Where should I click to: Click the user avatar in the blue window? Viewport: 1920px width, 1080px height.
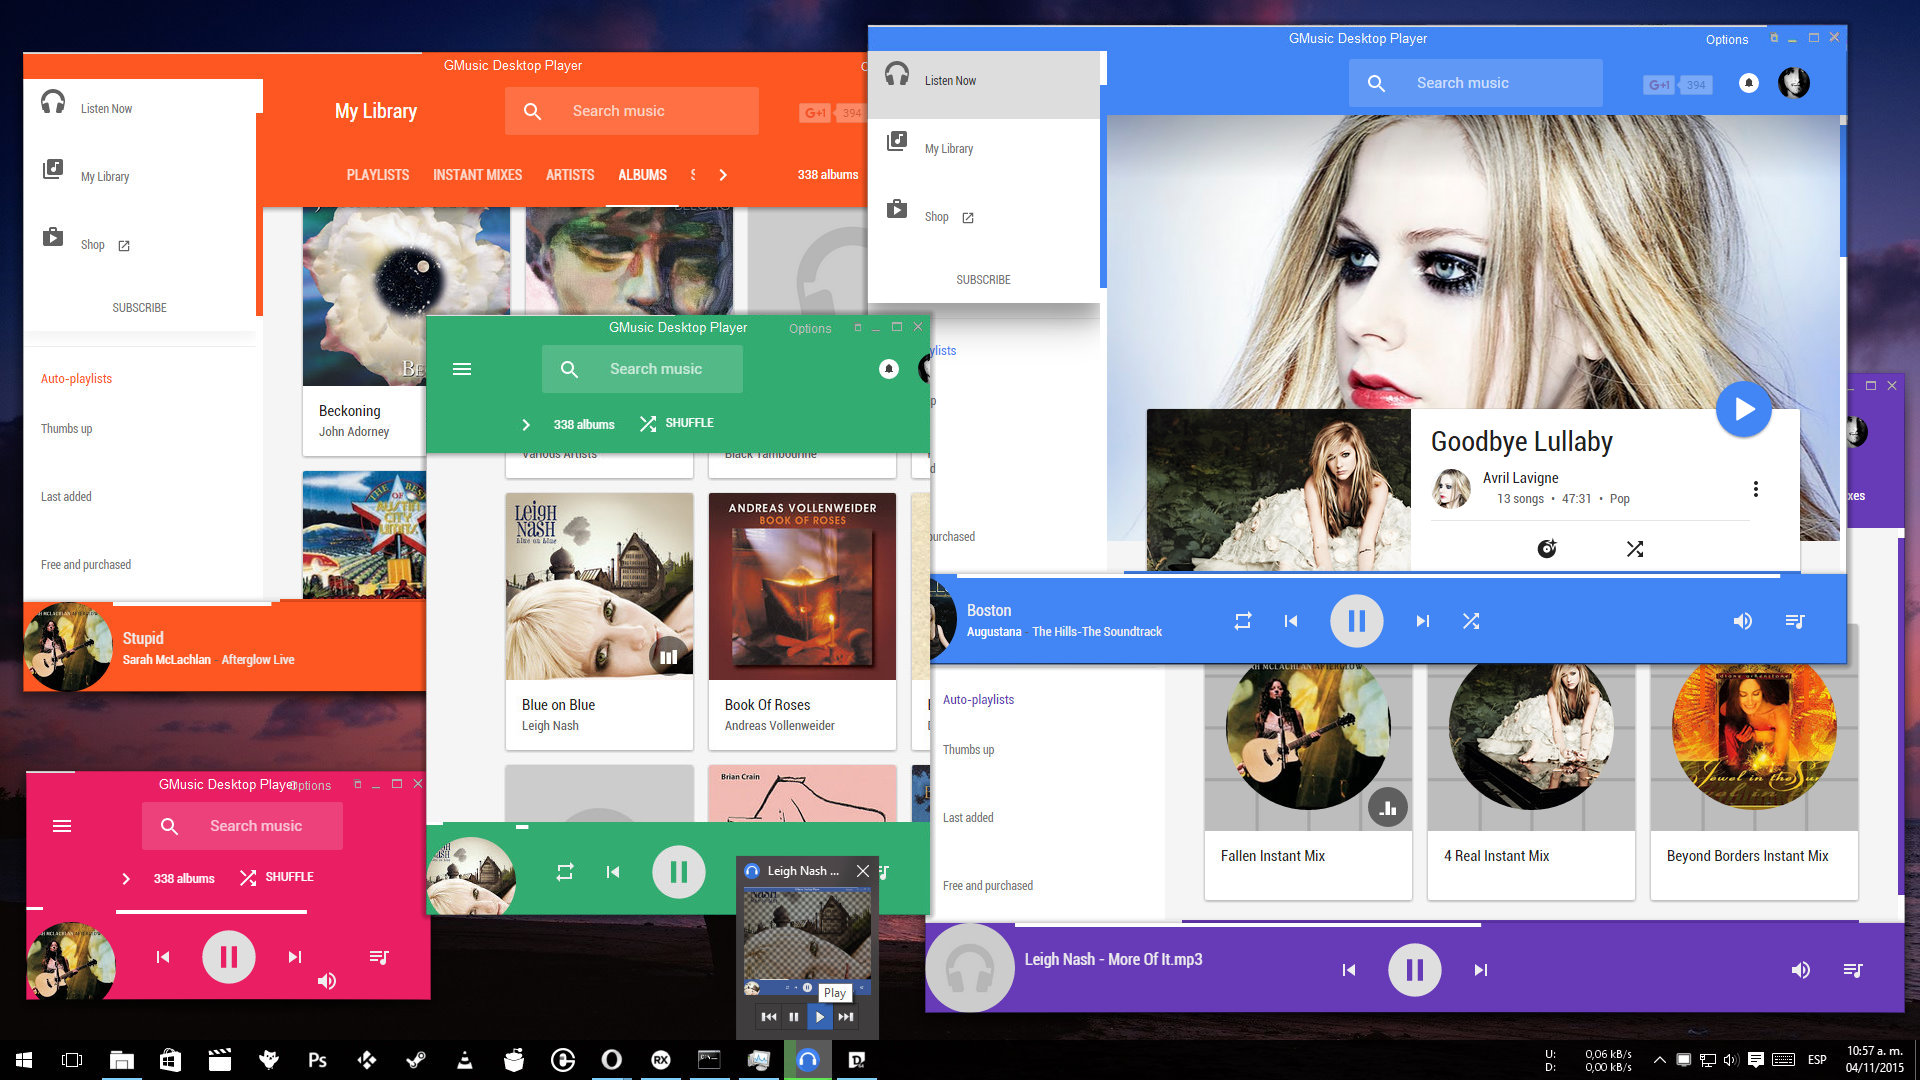(1793, 84)
